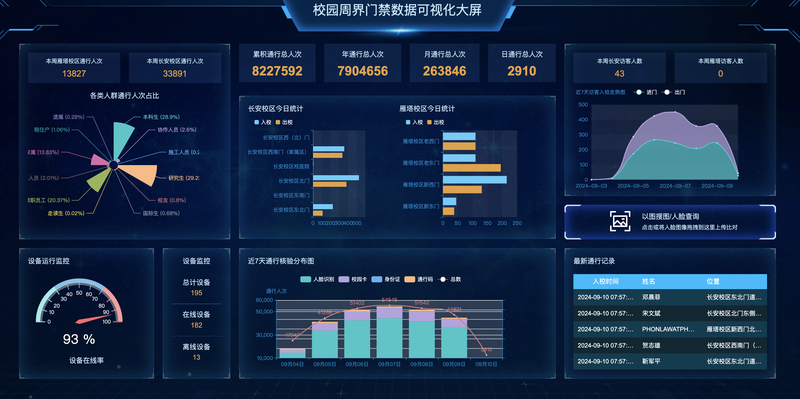Click 最新通行记录 panel title
The image size is (800, 399).
594,261
